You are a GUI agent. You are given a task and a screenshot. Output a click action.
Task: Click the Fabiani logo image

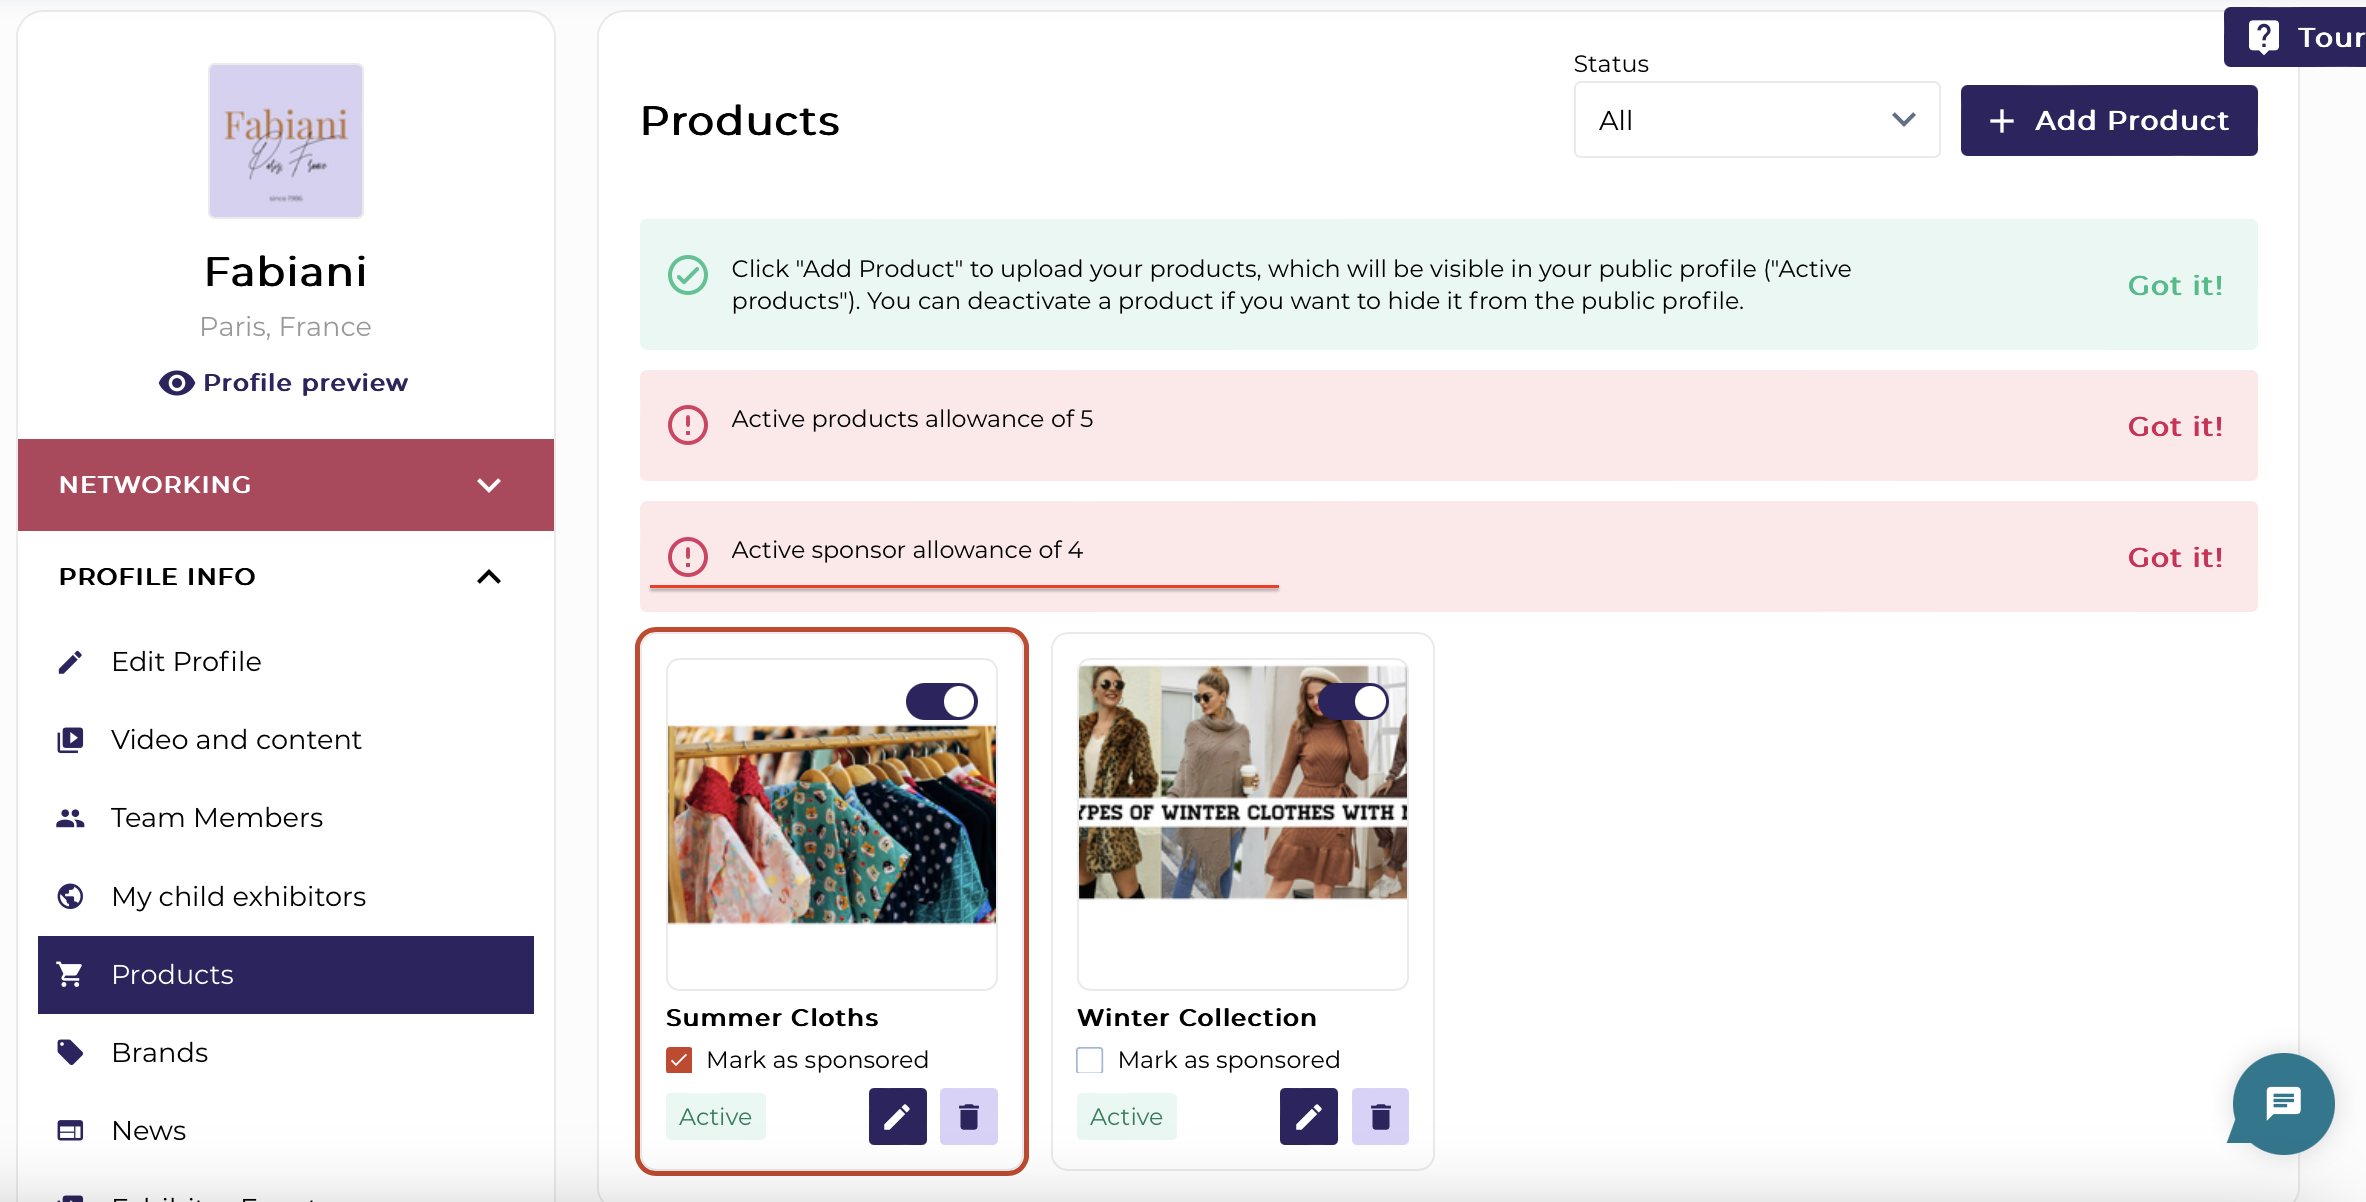[x=286, y=141]
